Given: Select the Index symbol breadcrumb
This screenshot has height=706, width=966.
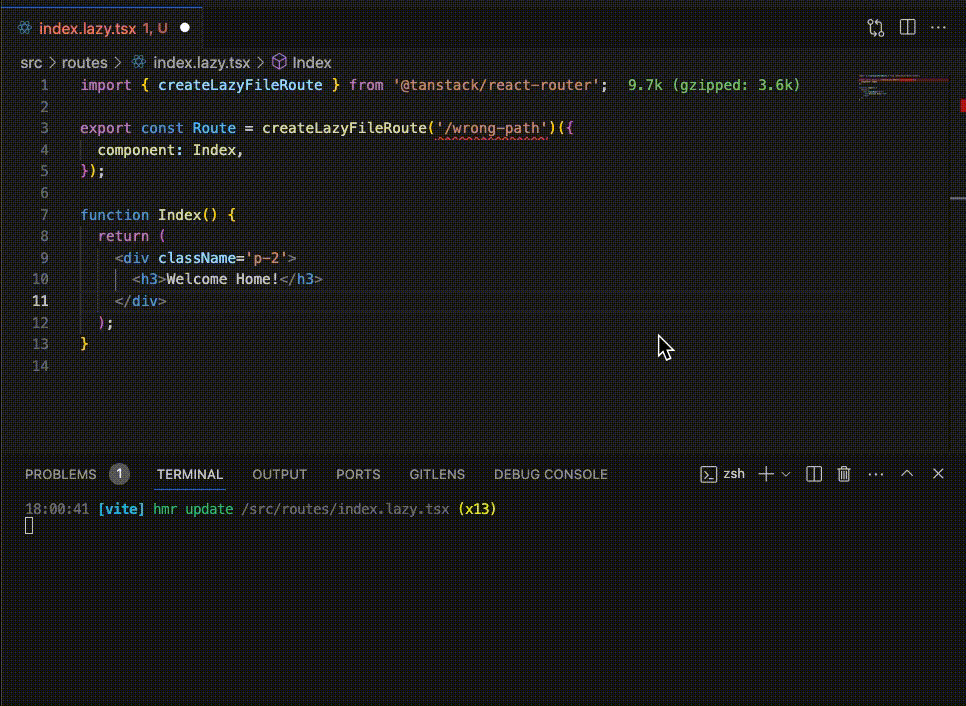Looking at the screenshot, I should tap(312, 63).
